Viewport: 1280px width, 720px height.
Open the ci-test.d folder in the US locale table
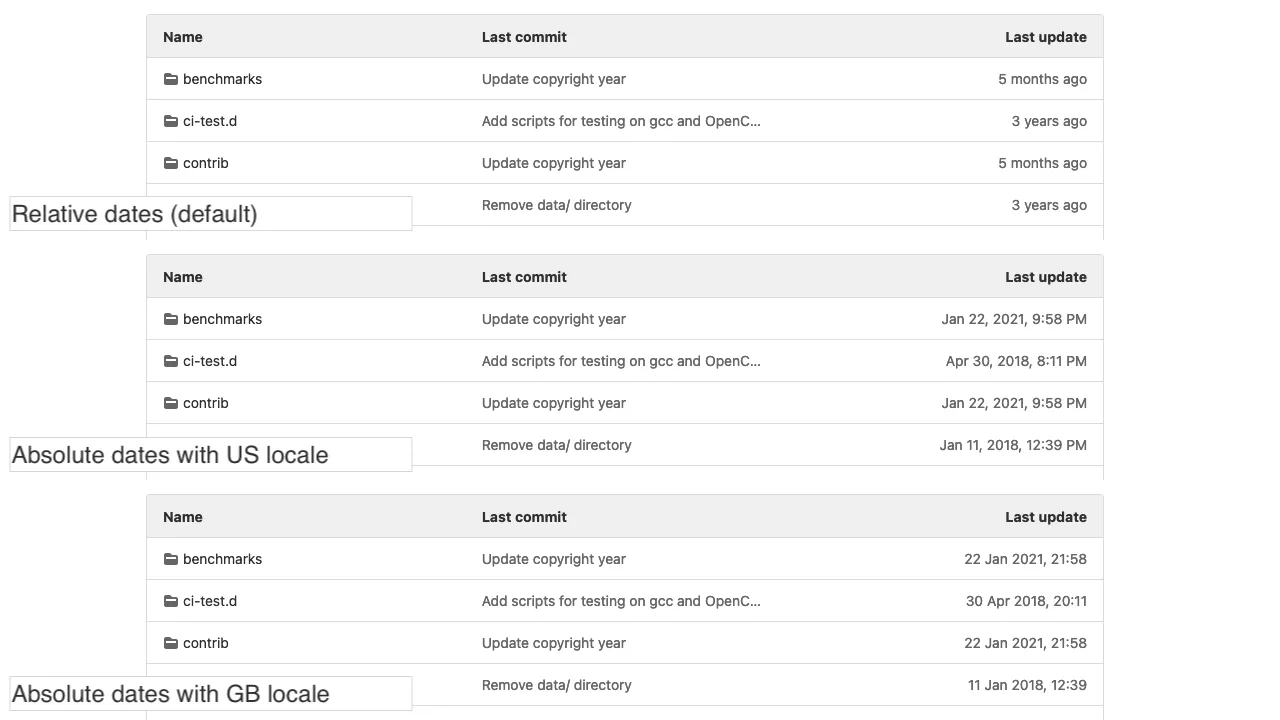(x=210, y=361)
